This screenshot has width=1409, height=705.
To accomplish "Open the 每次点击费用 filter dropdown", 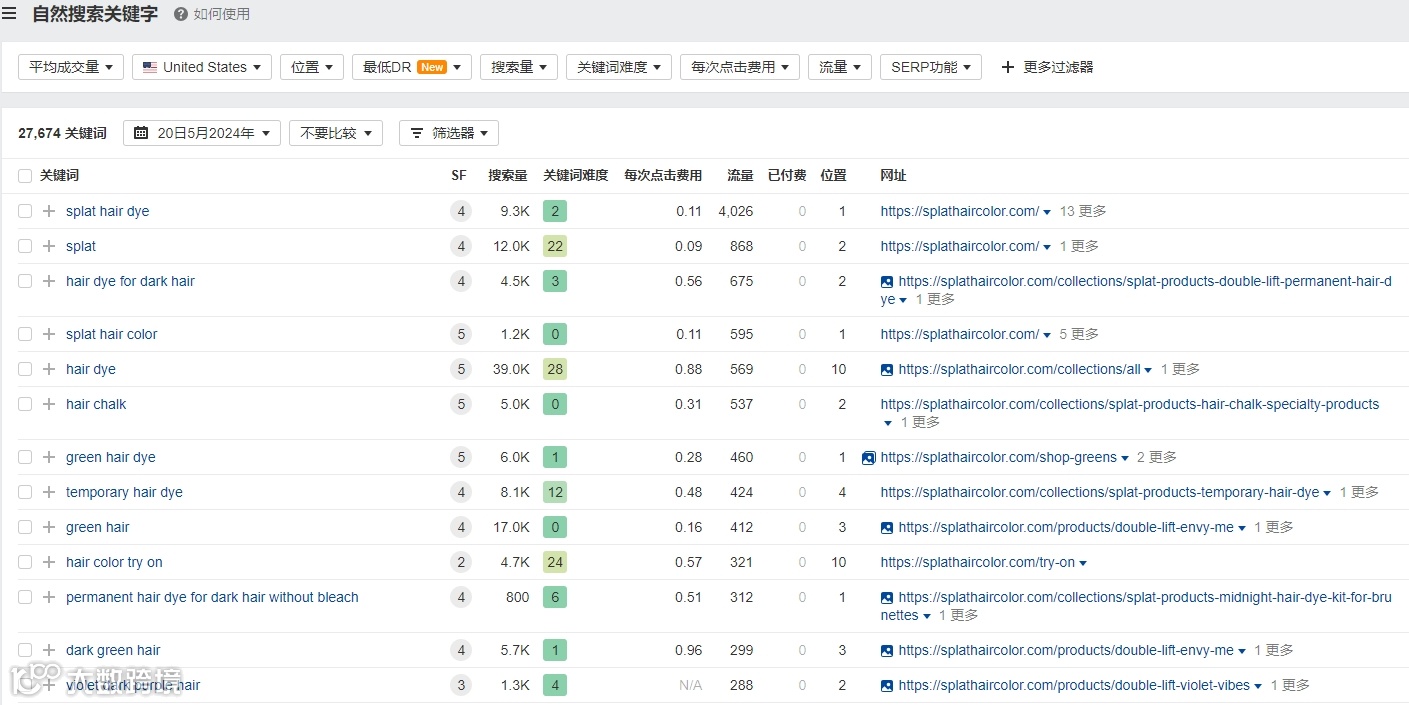I will (740, 67).
